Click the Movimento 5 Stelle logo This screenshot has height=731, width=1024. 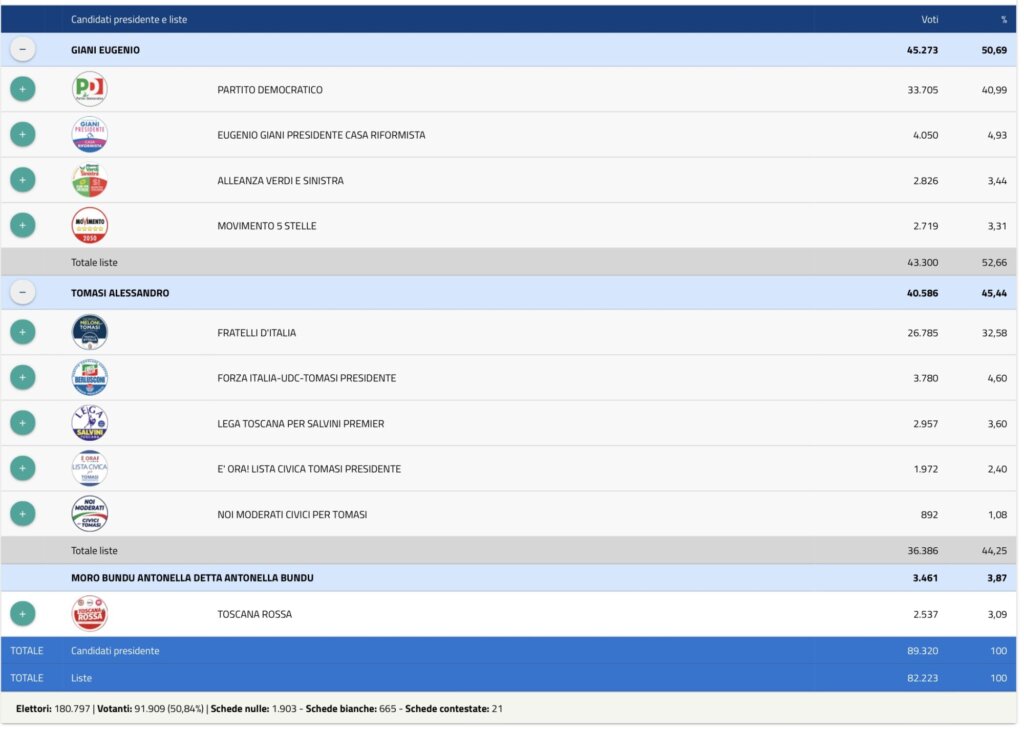pyautogui.click(x=89, y=225)
